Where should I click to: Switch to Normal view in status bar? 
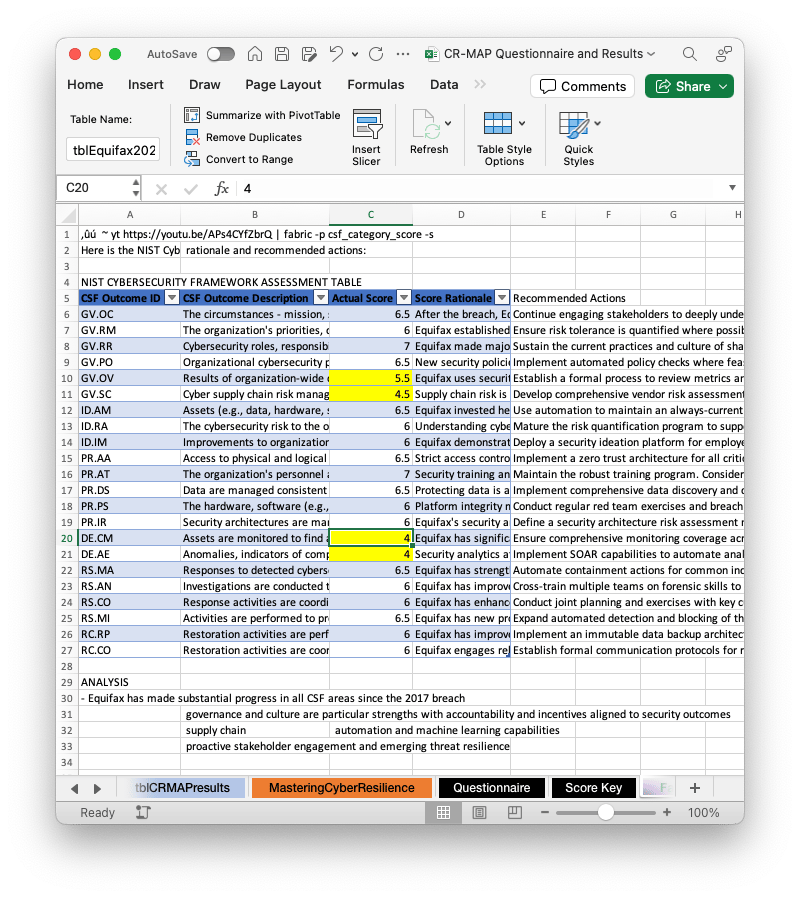443,812
